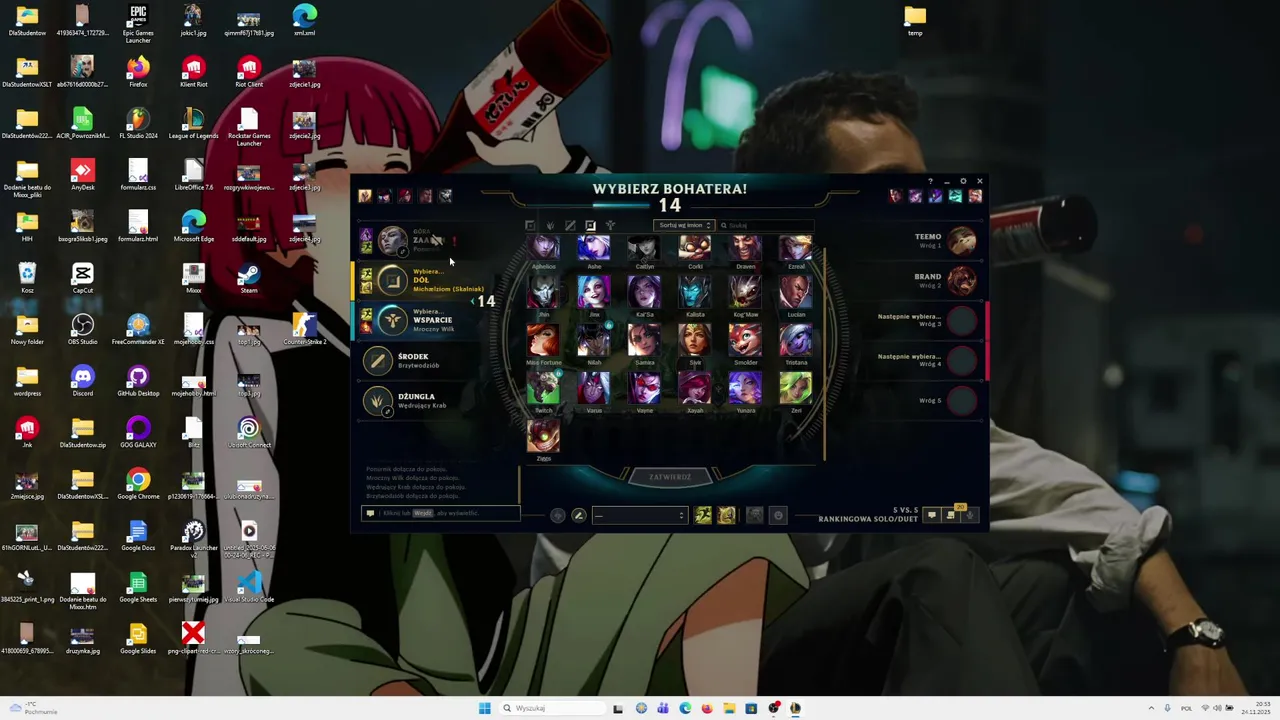This screenshot has width=1280, height=720.
Task: Toggle the bottom lane role filter
Action: coord(590,226)
